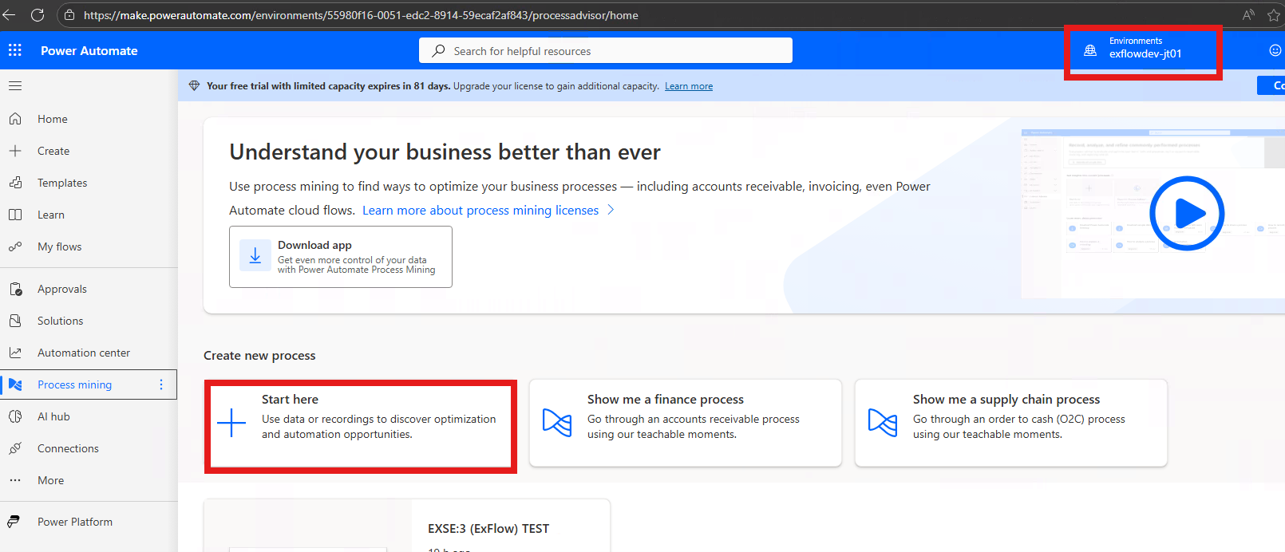Click the Power Automate title in header
The height and width of the screenshot is (552, 1285).
coord(89,50)
